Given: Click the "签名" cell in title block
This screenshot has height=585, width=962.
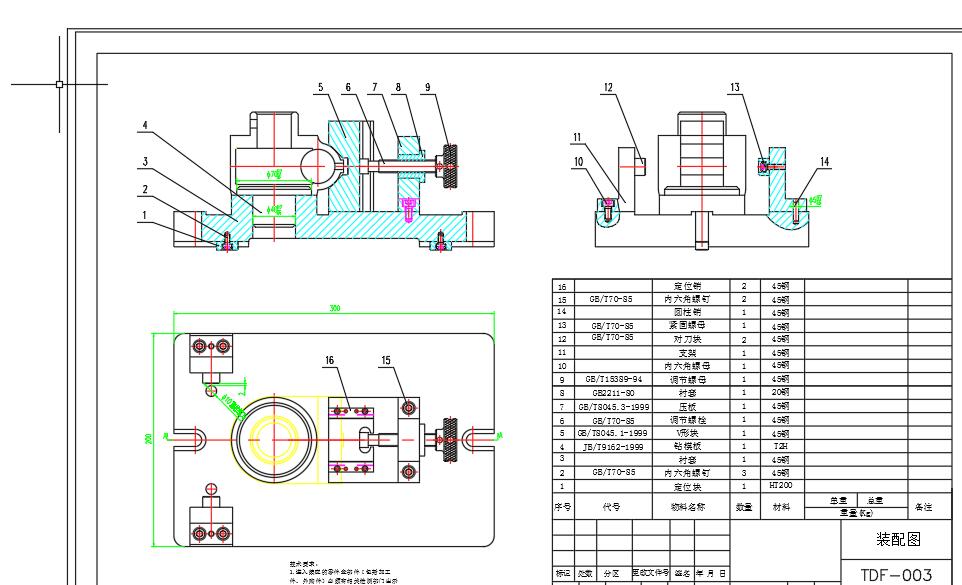Looking at the screenshot, I should (682, 574).
